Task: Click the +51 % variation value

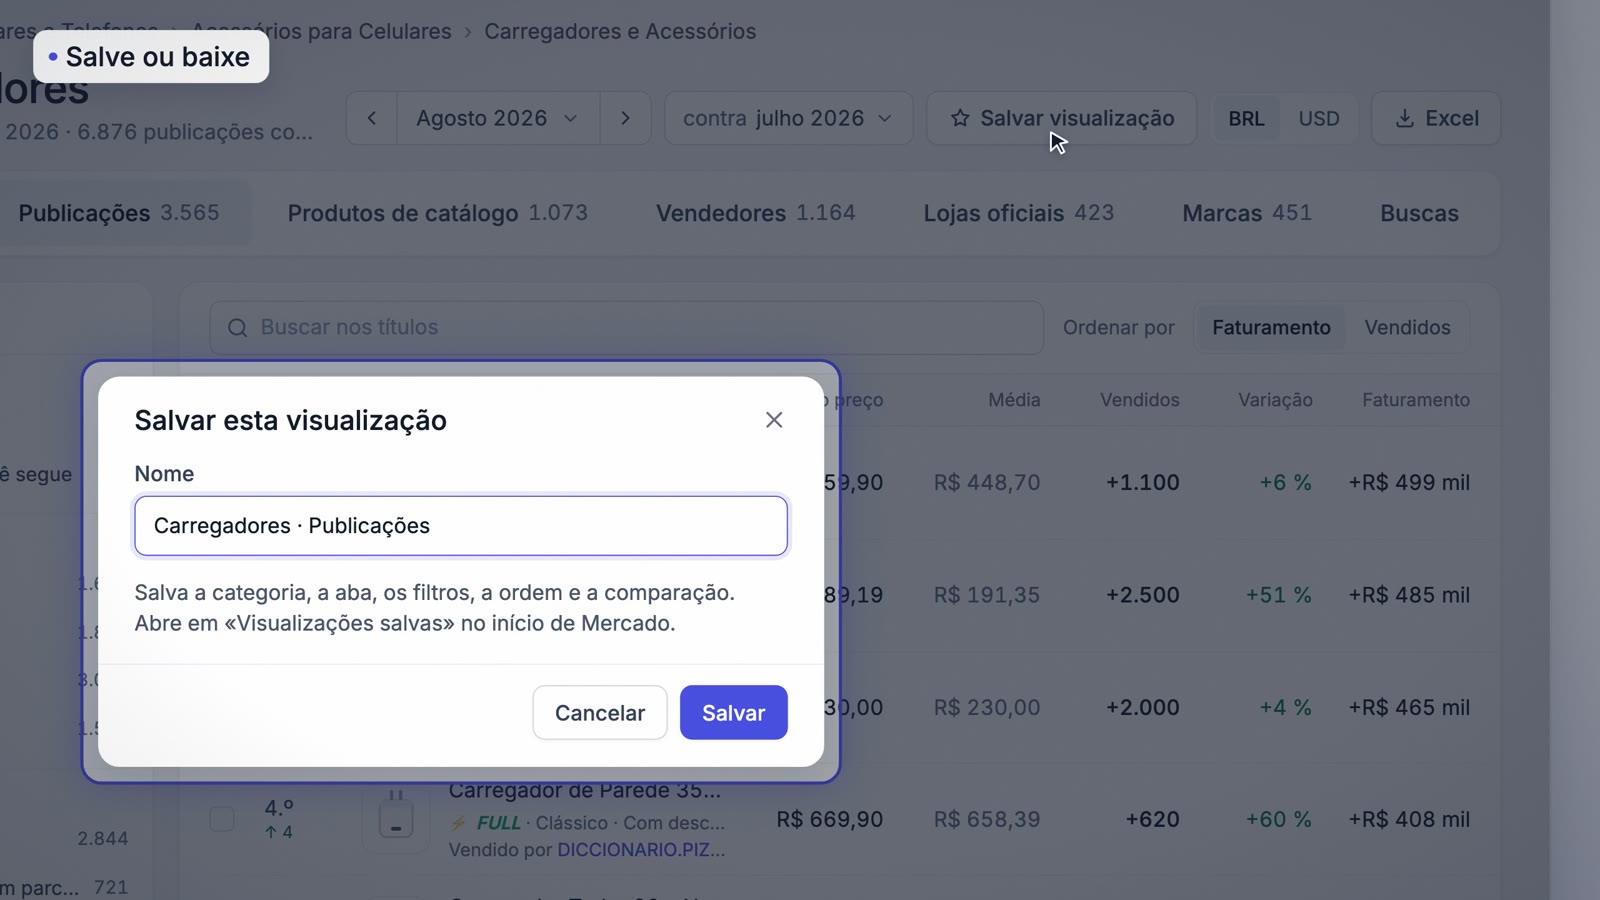Action: click(x=1278, y=595)
